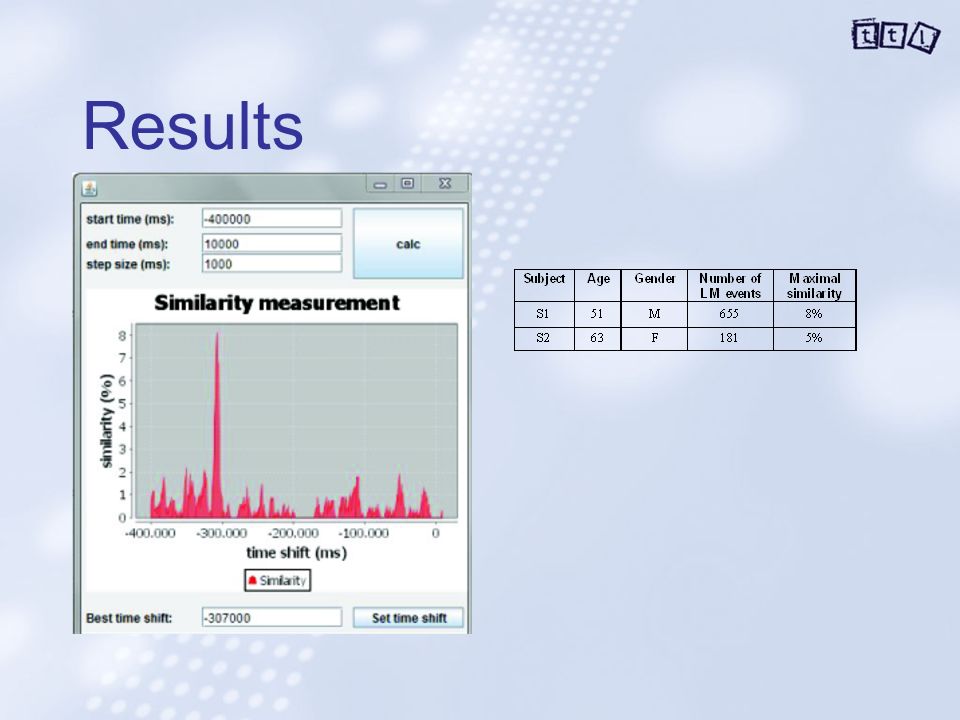The height and width of the screenshot is (720, 960).
Task: Click the LM events cell '655'
Action: (729, 313)
